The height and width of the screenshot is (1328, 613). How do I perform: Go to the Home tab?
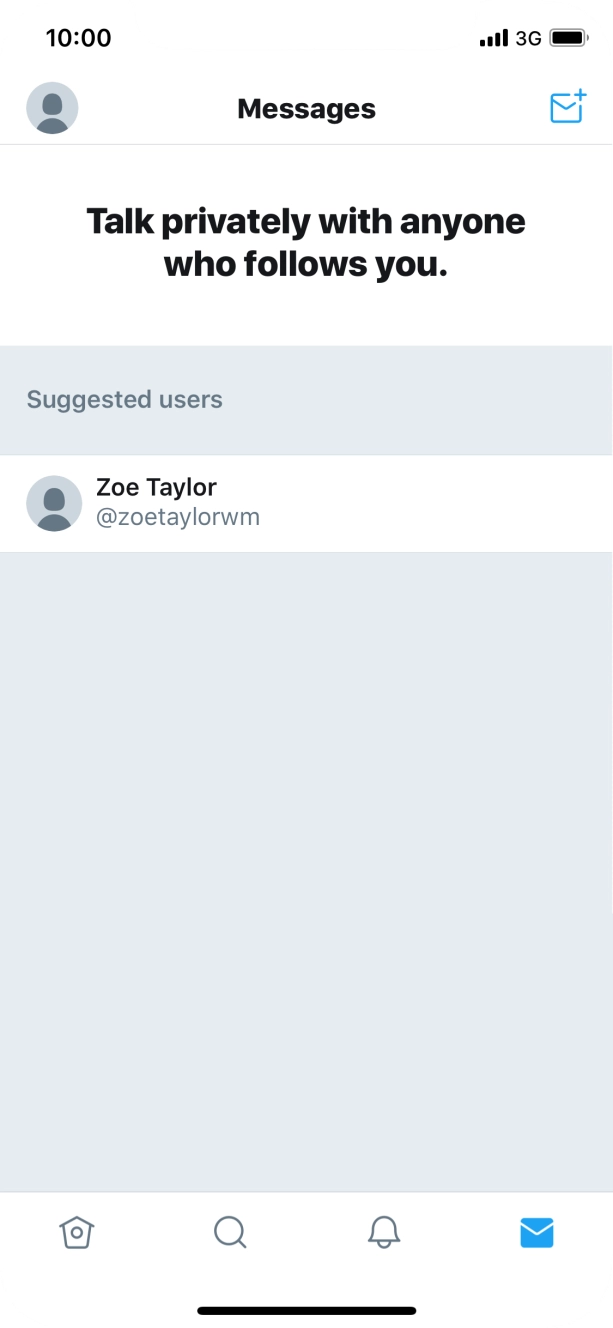pyautogui.click(x=77, y=1232)
